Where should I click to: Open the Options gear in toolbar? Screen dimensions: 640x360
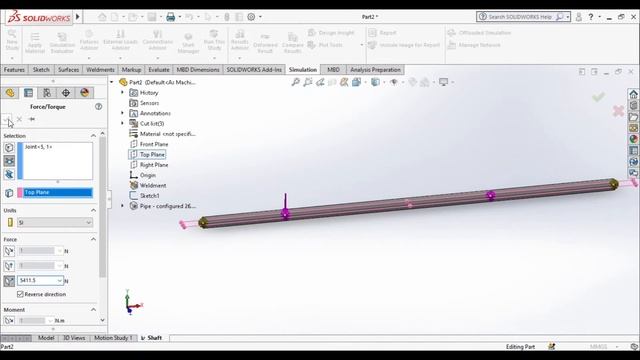click(251, 17)
